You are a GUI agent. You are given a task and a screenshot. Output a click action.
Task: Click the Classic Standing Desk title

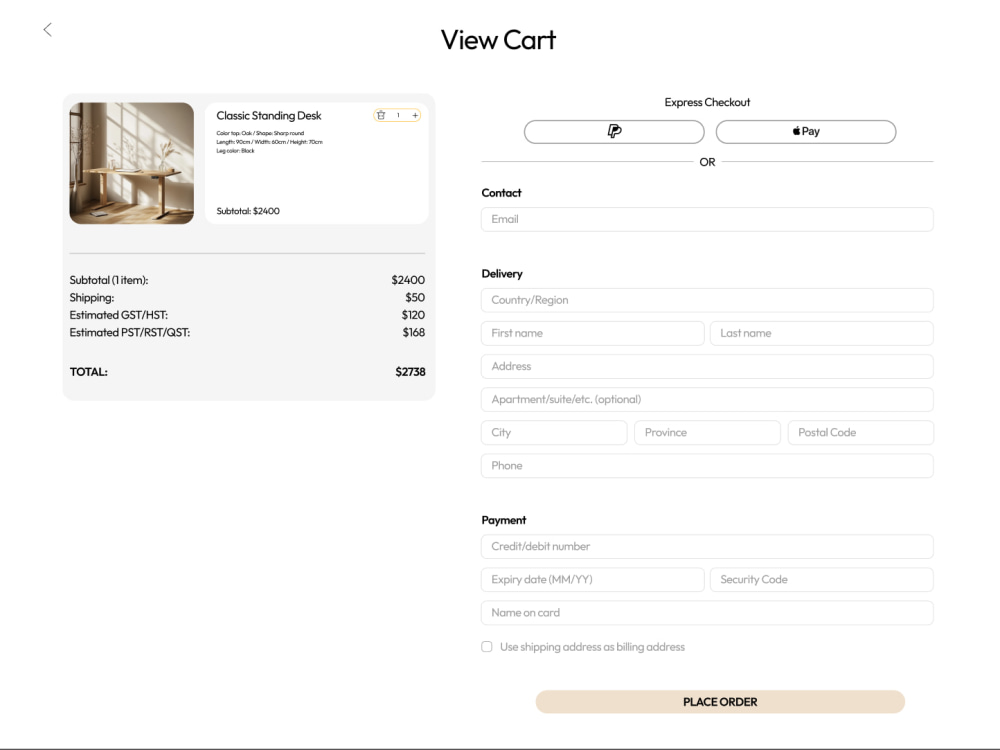tap(268, 116)
